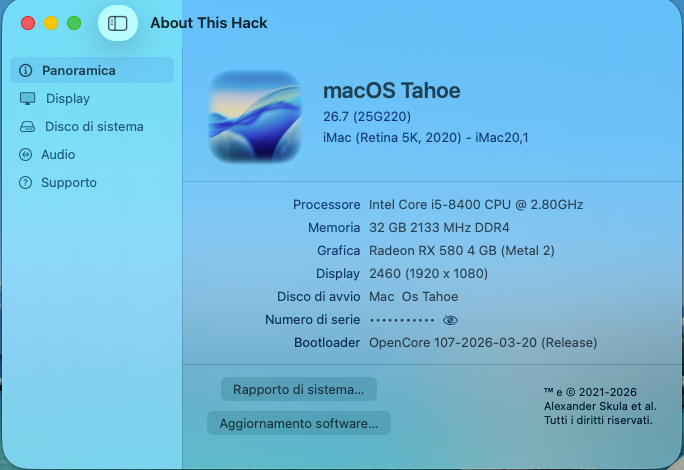Click the Disco di avvio label
The image size is (684, 470).
tap(318, 297)
